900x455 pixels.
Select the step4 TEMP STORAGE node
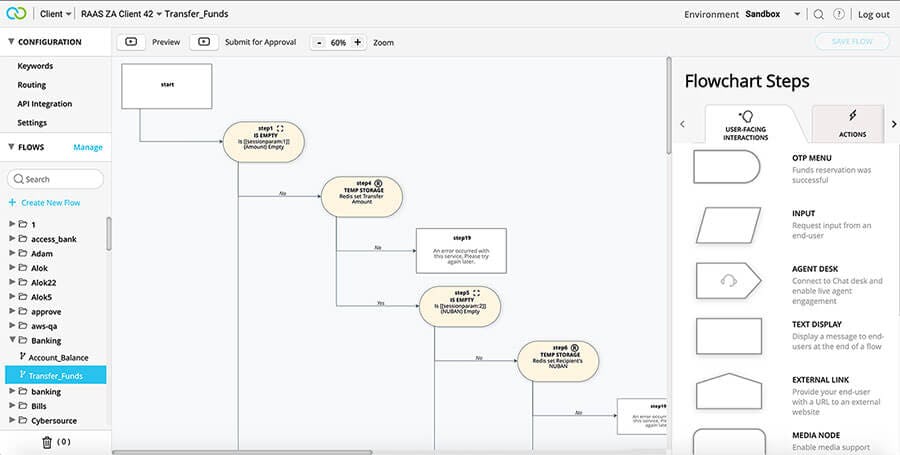362,197
